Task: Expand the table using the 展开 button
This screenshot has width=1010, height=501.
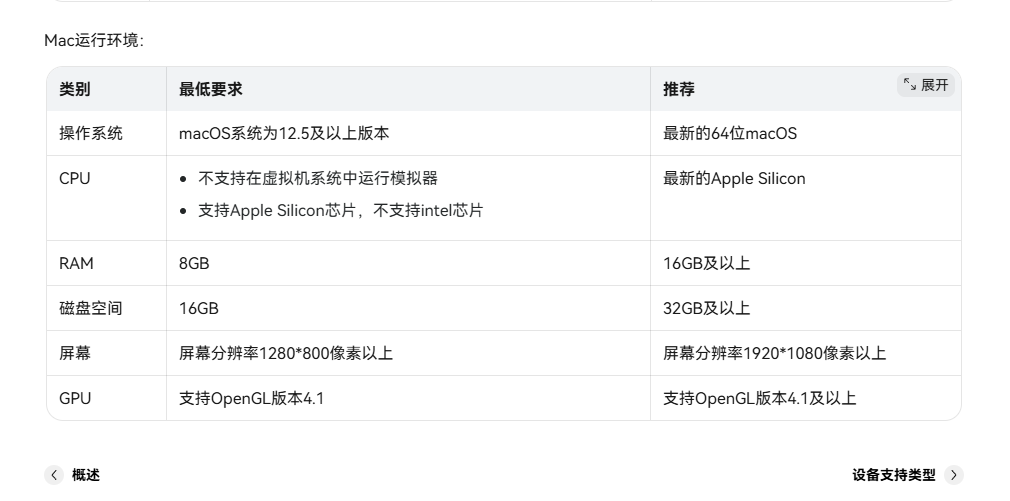Action: [926, 85]
